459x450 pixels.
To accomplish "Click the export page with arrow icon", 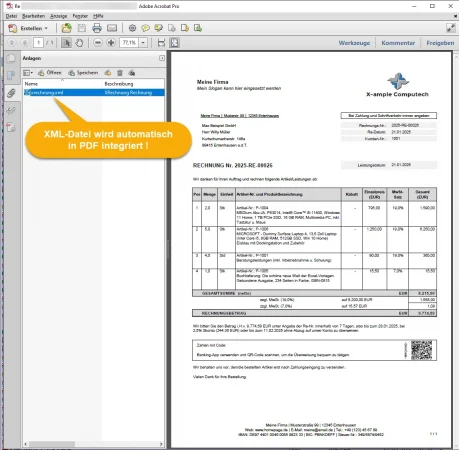I will pyautogui.click(x=185, y=28).
